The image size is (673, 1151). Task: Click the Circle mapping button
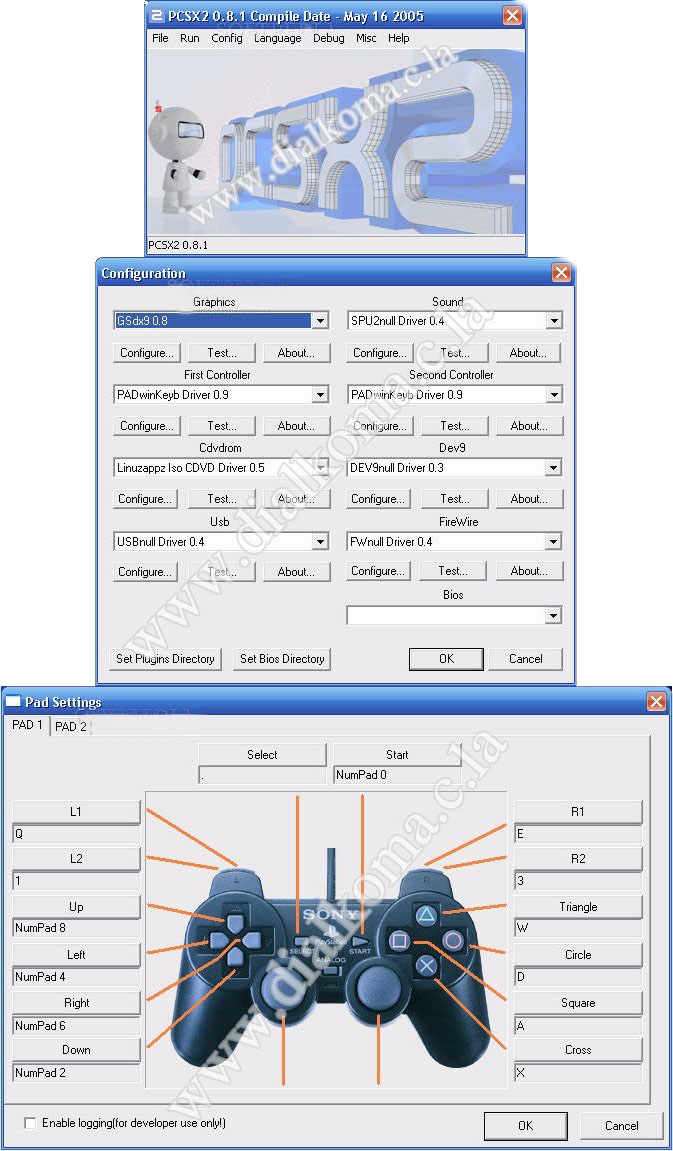[x=578, y=955]
